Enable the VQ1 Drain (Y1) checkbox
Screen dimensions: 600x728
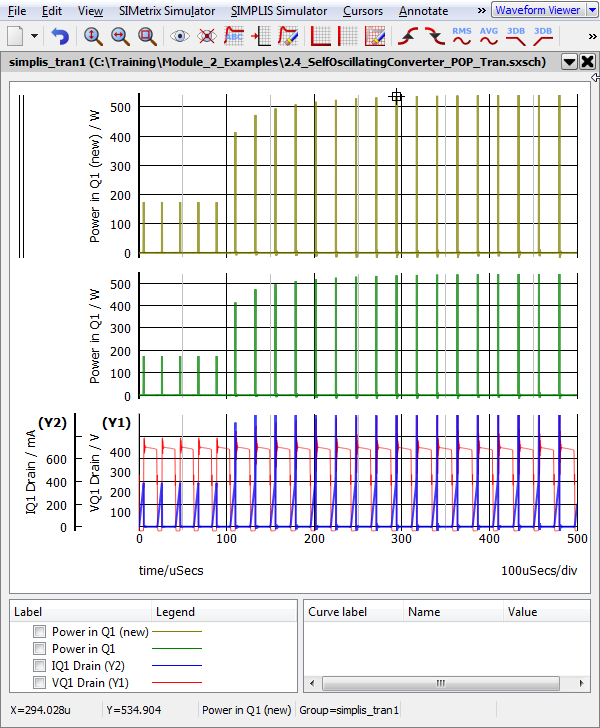(39, 683)
